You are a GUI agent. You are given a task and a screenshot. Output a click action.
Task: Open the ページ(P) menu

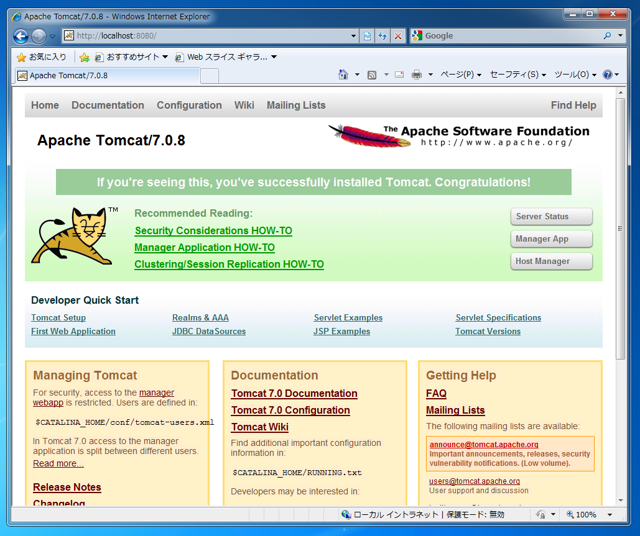point(461,75)
